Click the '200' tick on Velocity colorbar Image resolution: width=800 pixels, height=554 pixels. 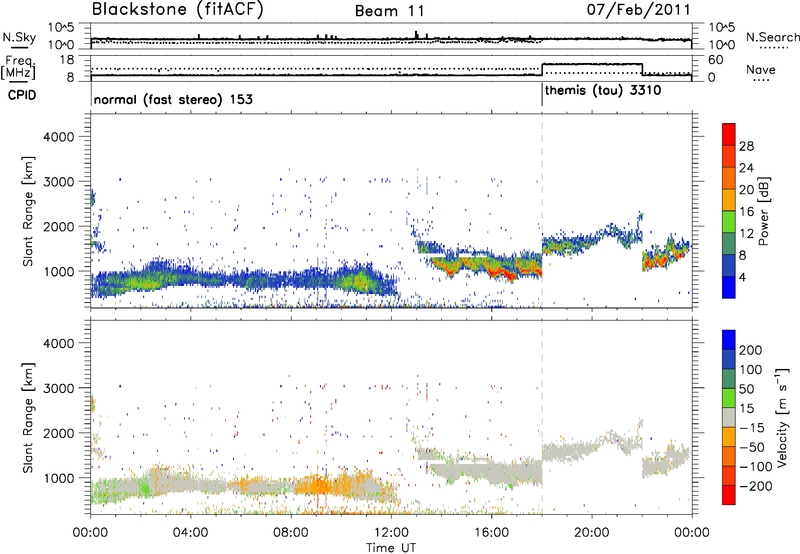(751, 350)
